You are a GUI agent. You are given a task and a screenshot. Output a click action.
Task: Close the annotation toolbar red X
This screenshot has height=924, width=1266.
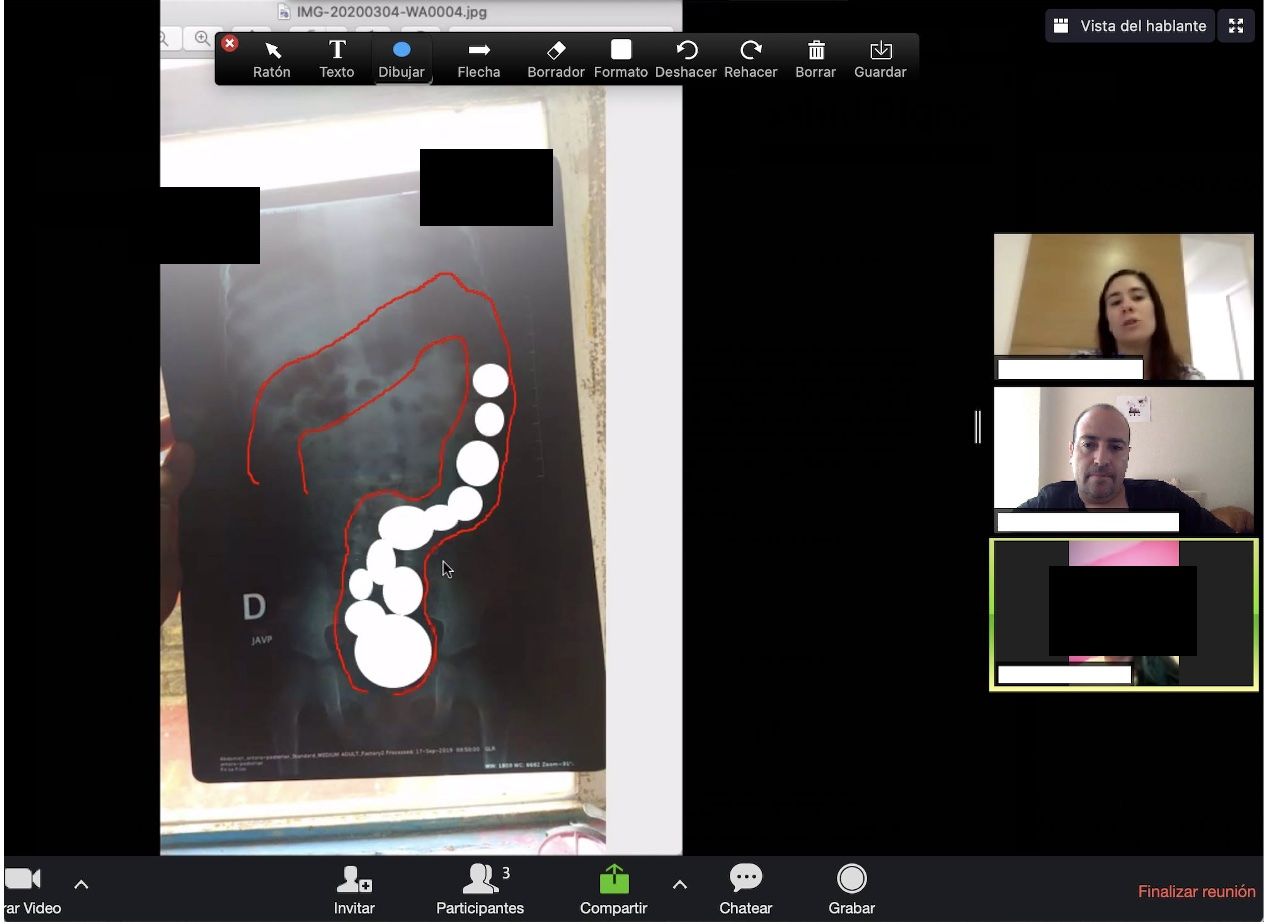[230, 43]
